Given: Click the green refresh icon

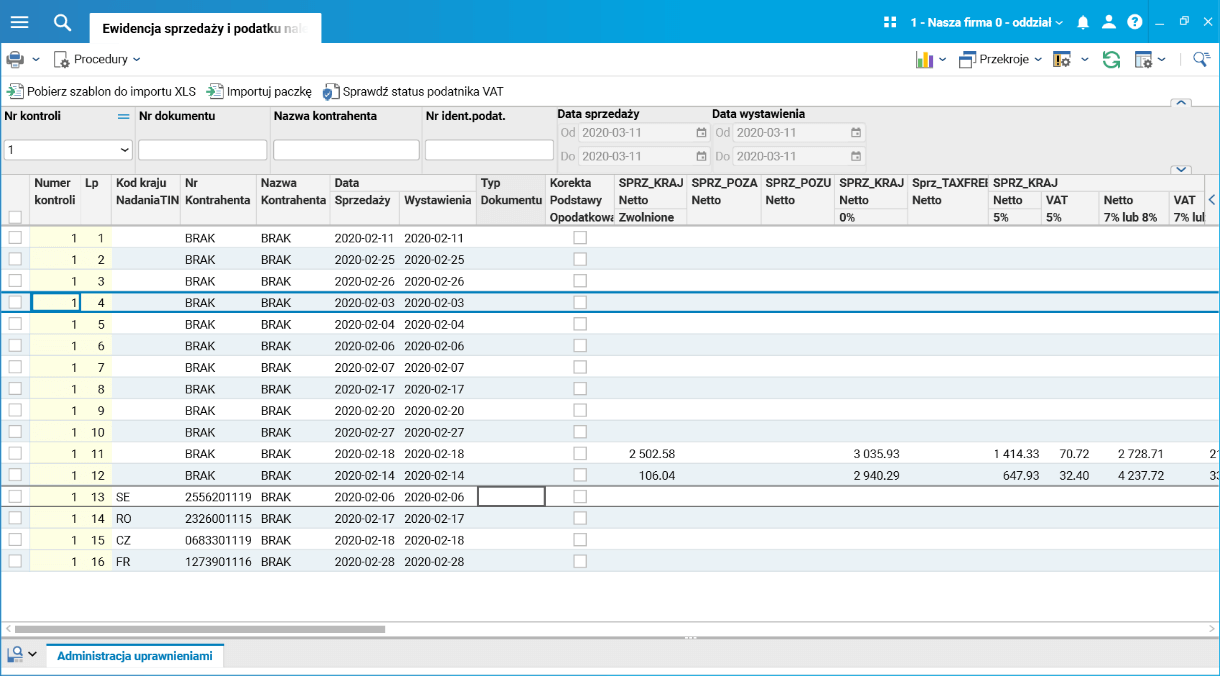Looking at the screenshot, I should coord(1111,60).
